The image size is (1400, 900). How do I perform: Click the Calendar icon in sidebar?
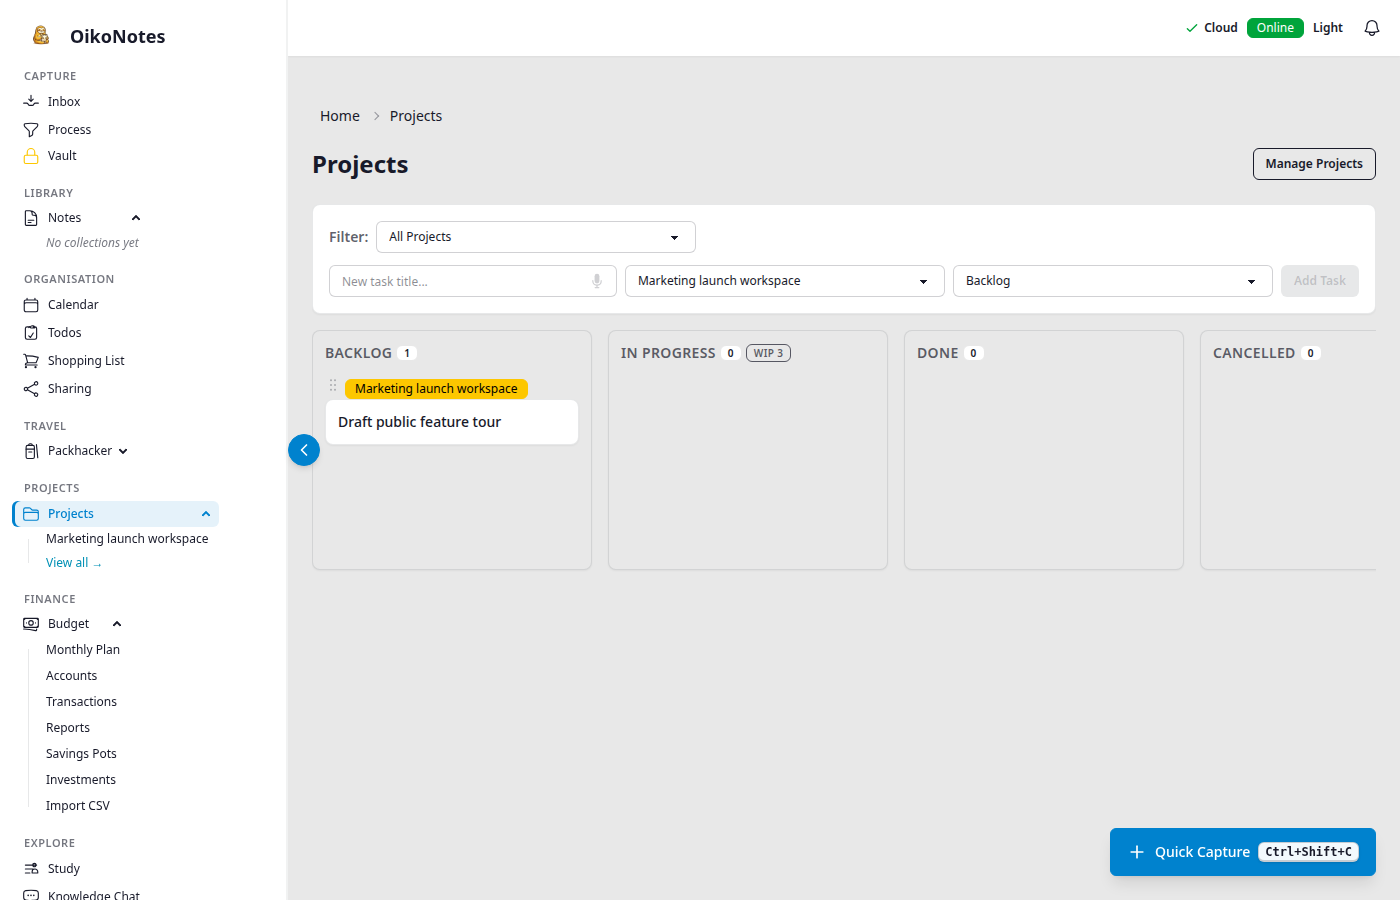(31, 305)
